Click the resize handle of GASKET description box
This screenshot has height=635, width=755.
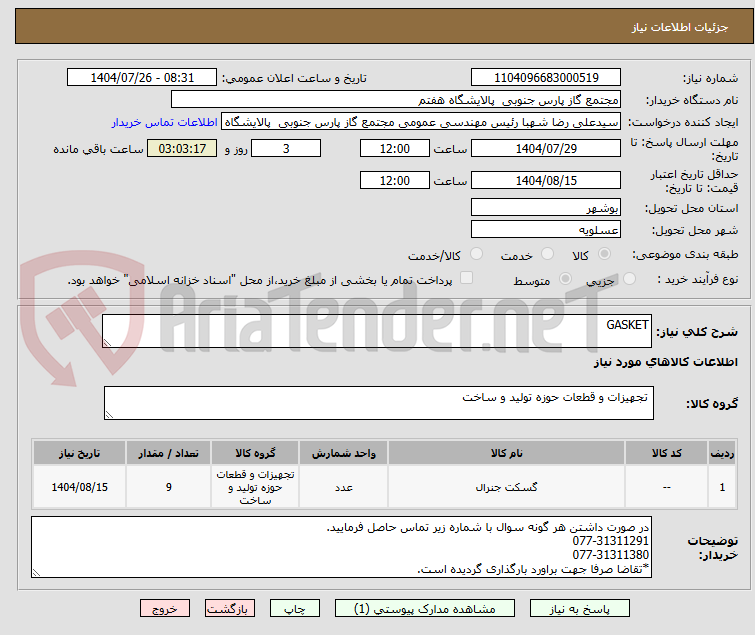(107, 343)
